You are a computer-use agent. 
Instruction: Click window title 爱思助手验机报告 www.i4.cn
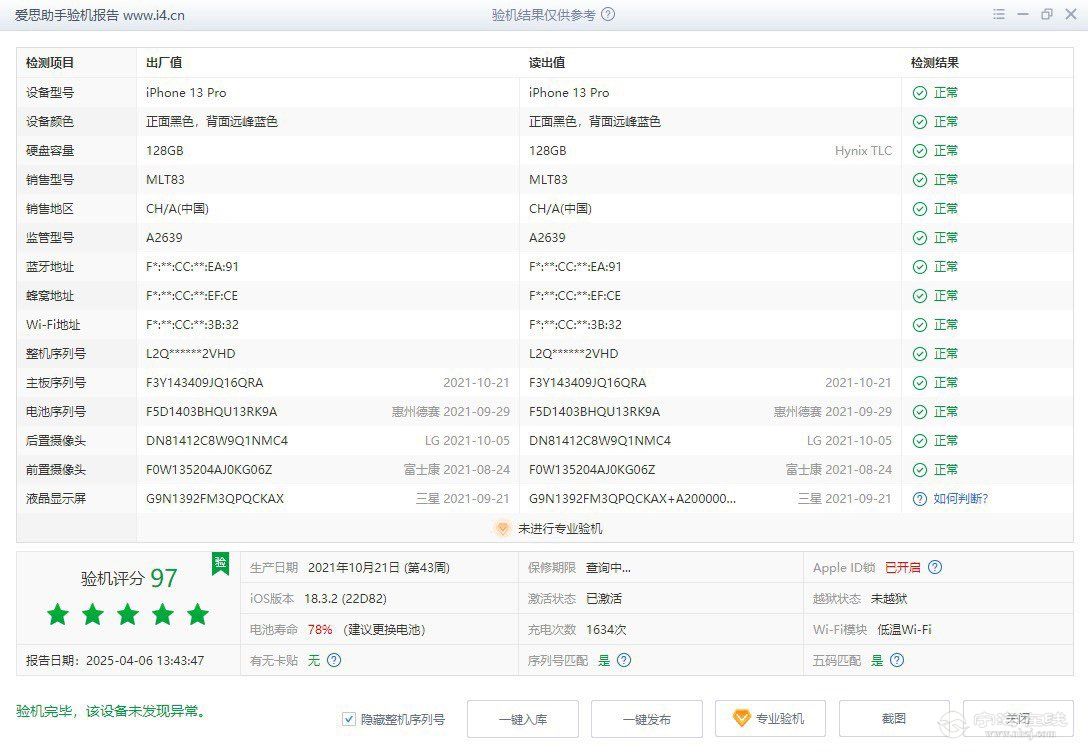100,15
